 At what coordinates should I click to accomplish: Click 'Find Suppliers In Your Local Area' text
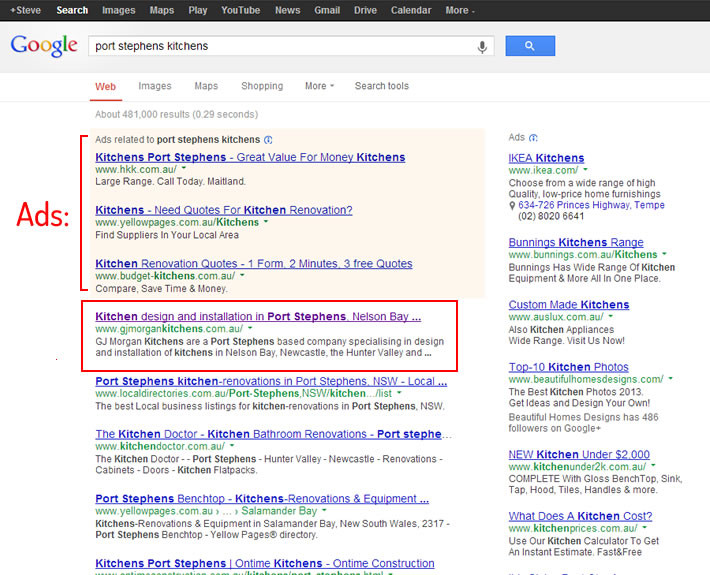tap(167, 235)
